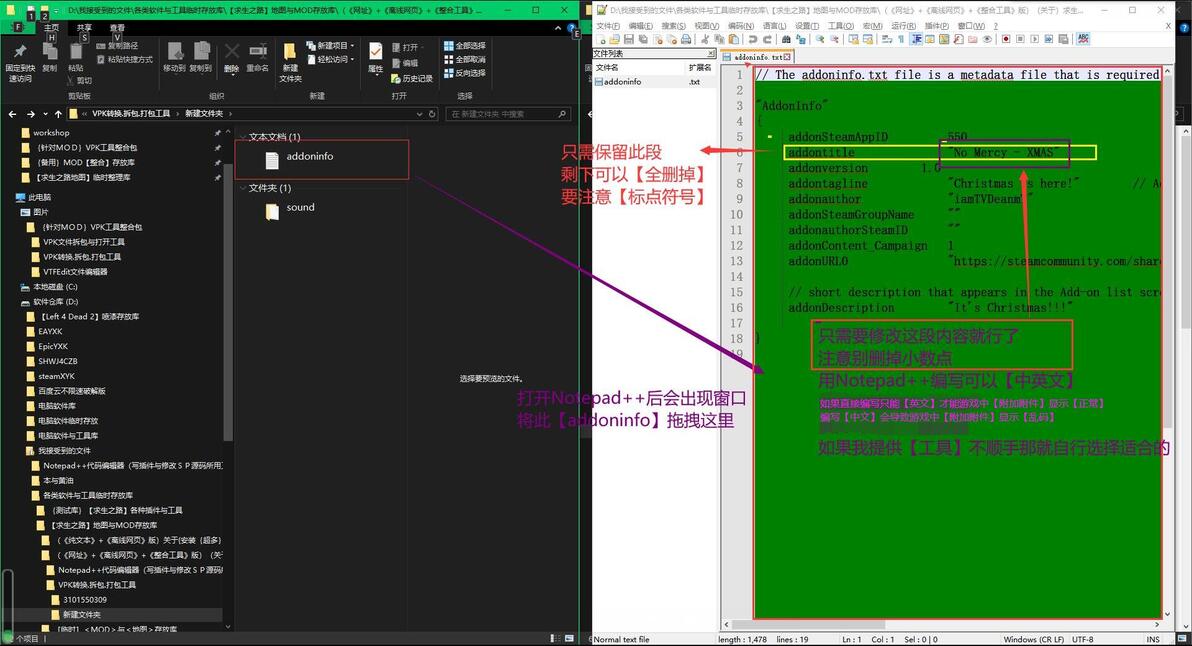The width and height of the screenshot is (1192, 646).
Task: Click 粘贴快捷方式 (Paste shortcut) in ribbon
Action: 124,59
